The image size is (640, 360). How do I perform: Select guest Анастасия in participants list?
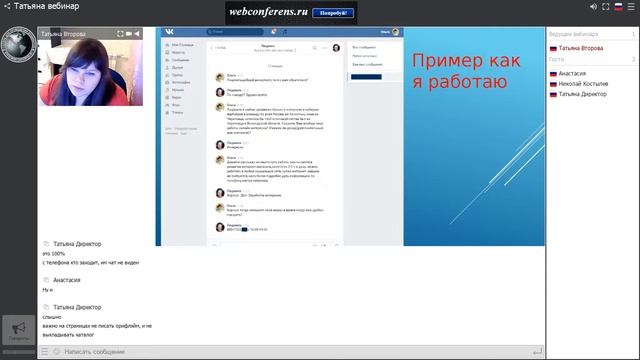coord(572,73)
